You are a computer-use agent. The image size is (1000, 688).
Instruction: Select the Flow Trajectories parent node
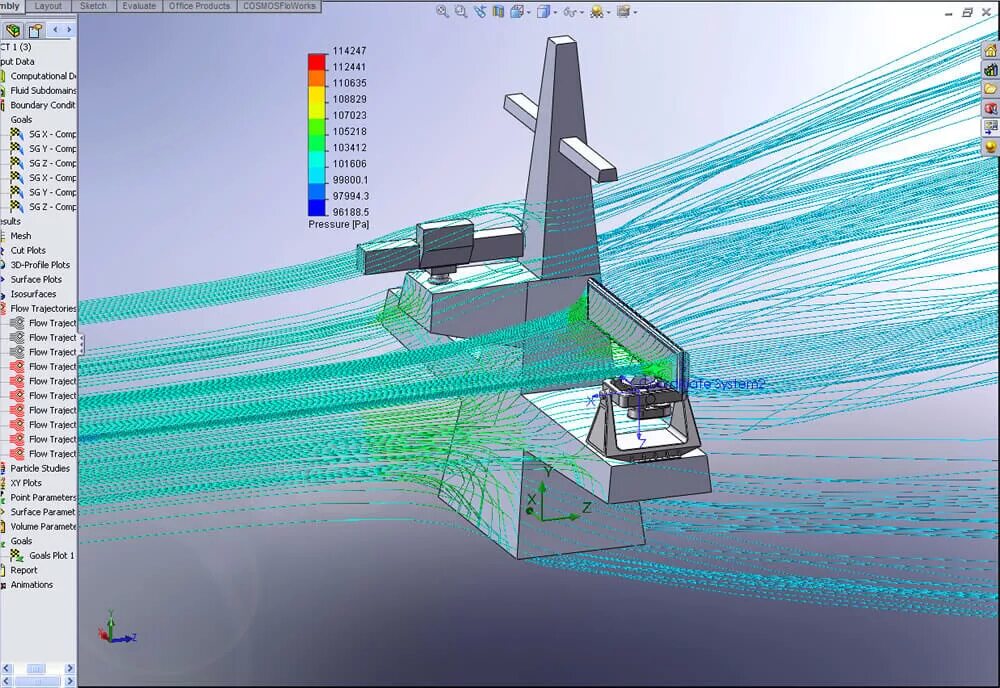tap(38, 309)
